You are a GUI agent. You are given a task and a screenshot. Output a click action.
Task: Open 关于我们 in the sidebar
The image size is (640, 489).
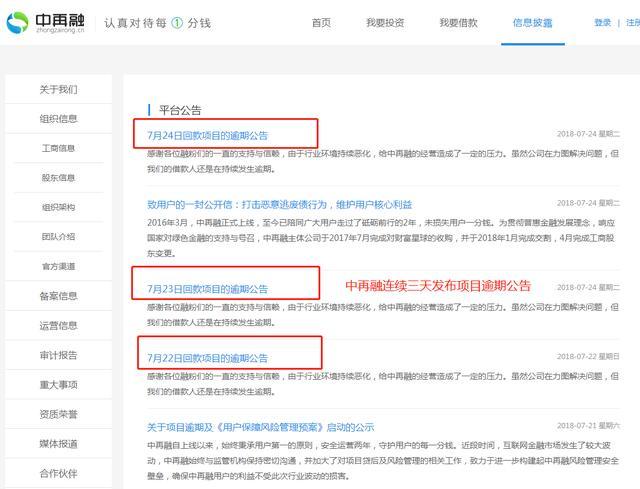click(58, 89)
